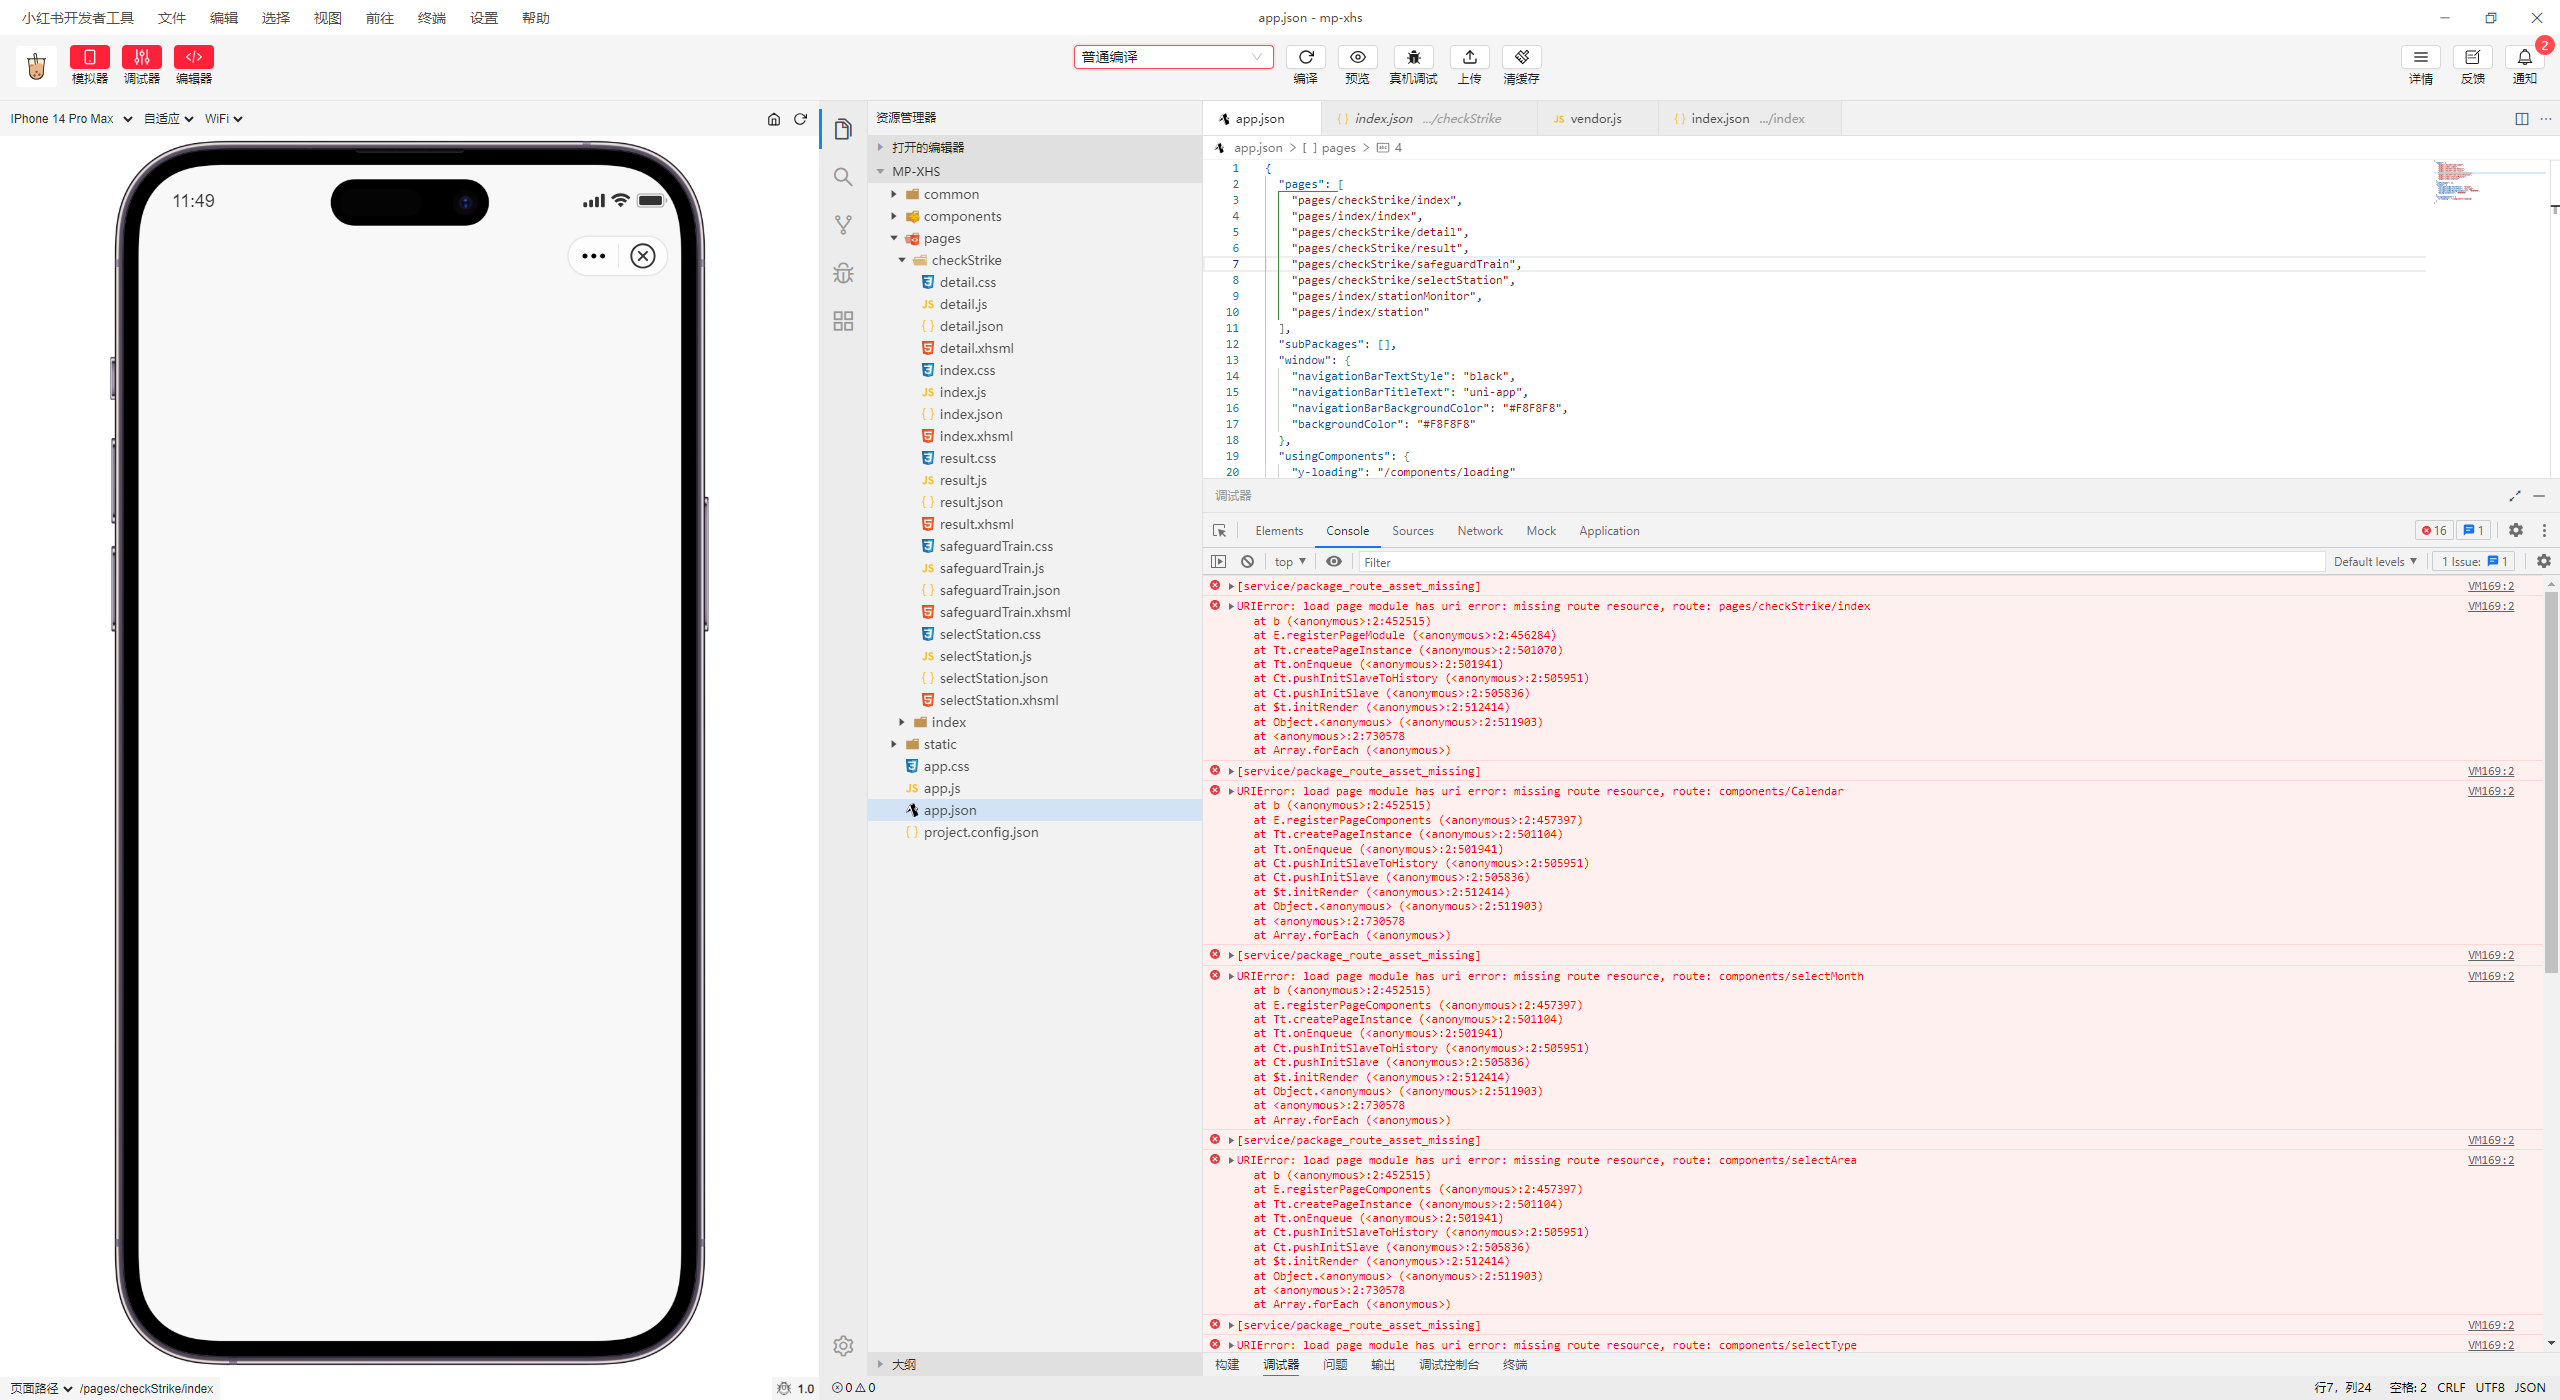2560x1400 pixels.
Task: Open safeguardTrain.js file
Action: click(1035, 568)
